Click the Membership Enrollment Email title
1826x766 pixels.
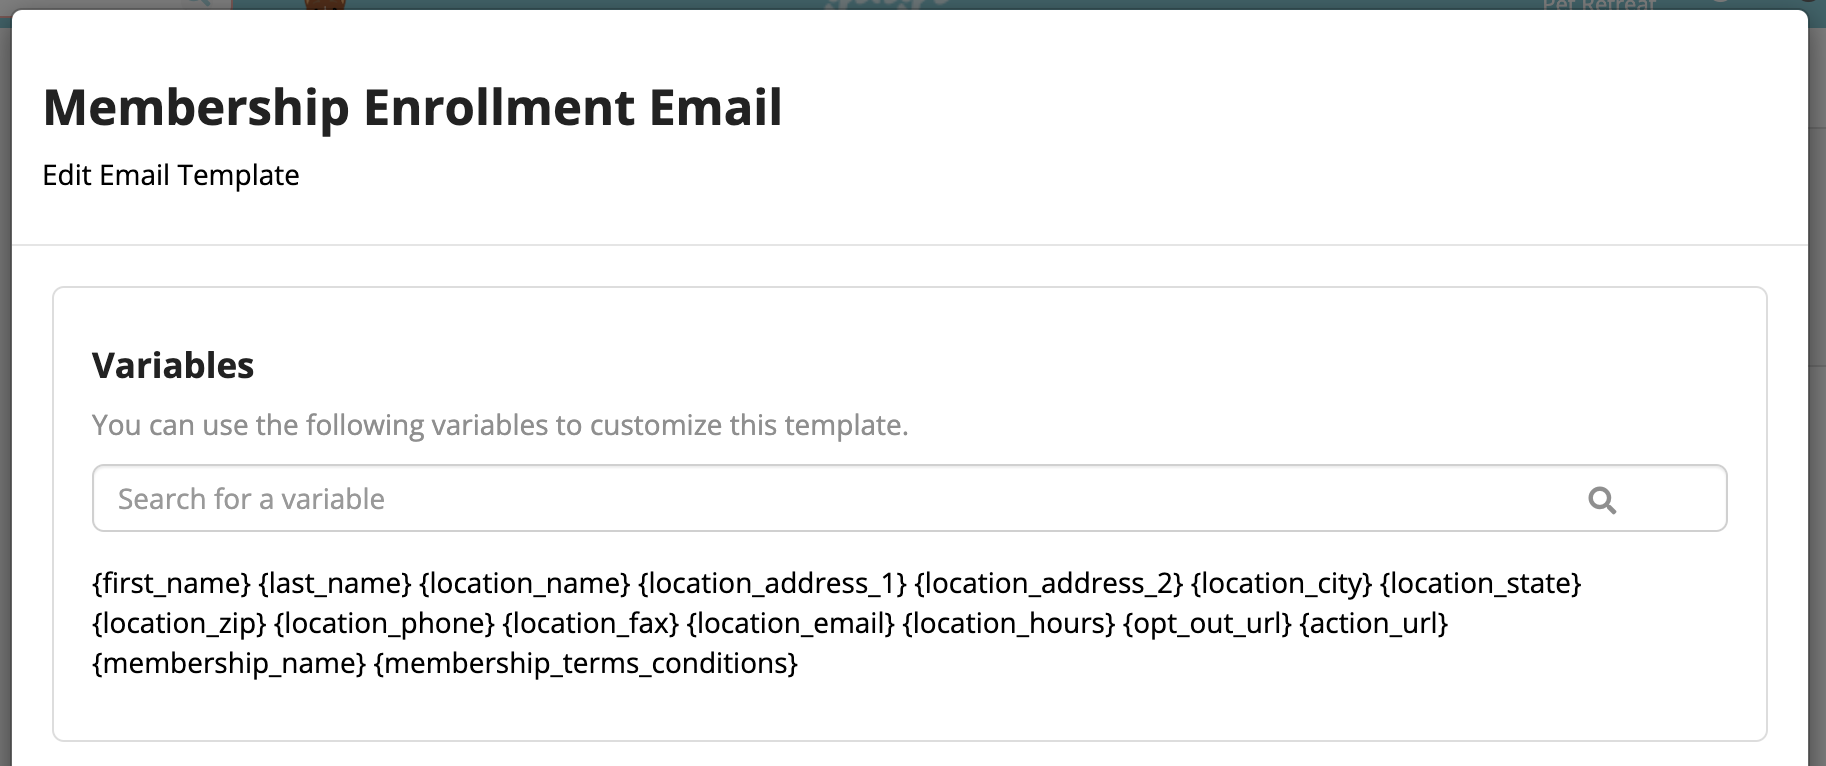(x=413, y=107)
